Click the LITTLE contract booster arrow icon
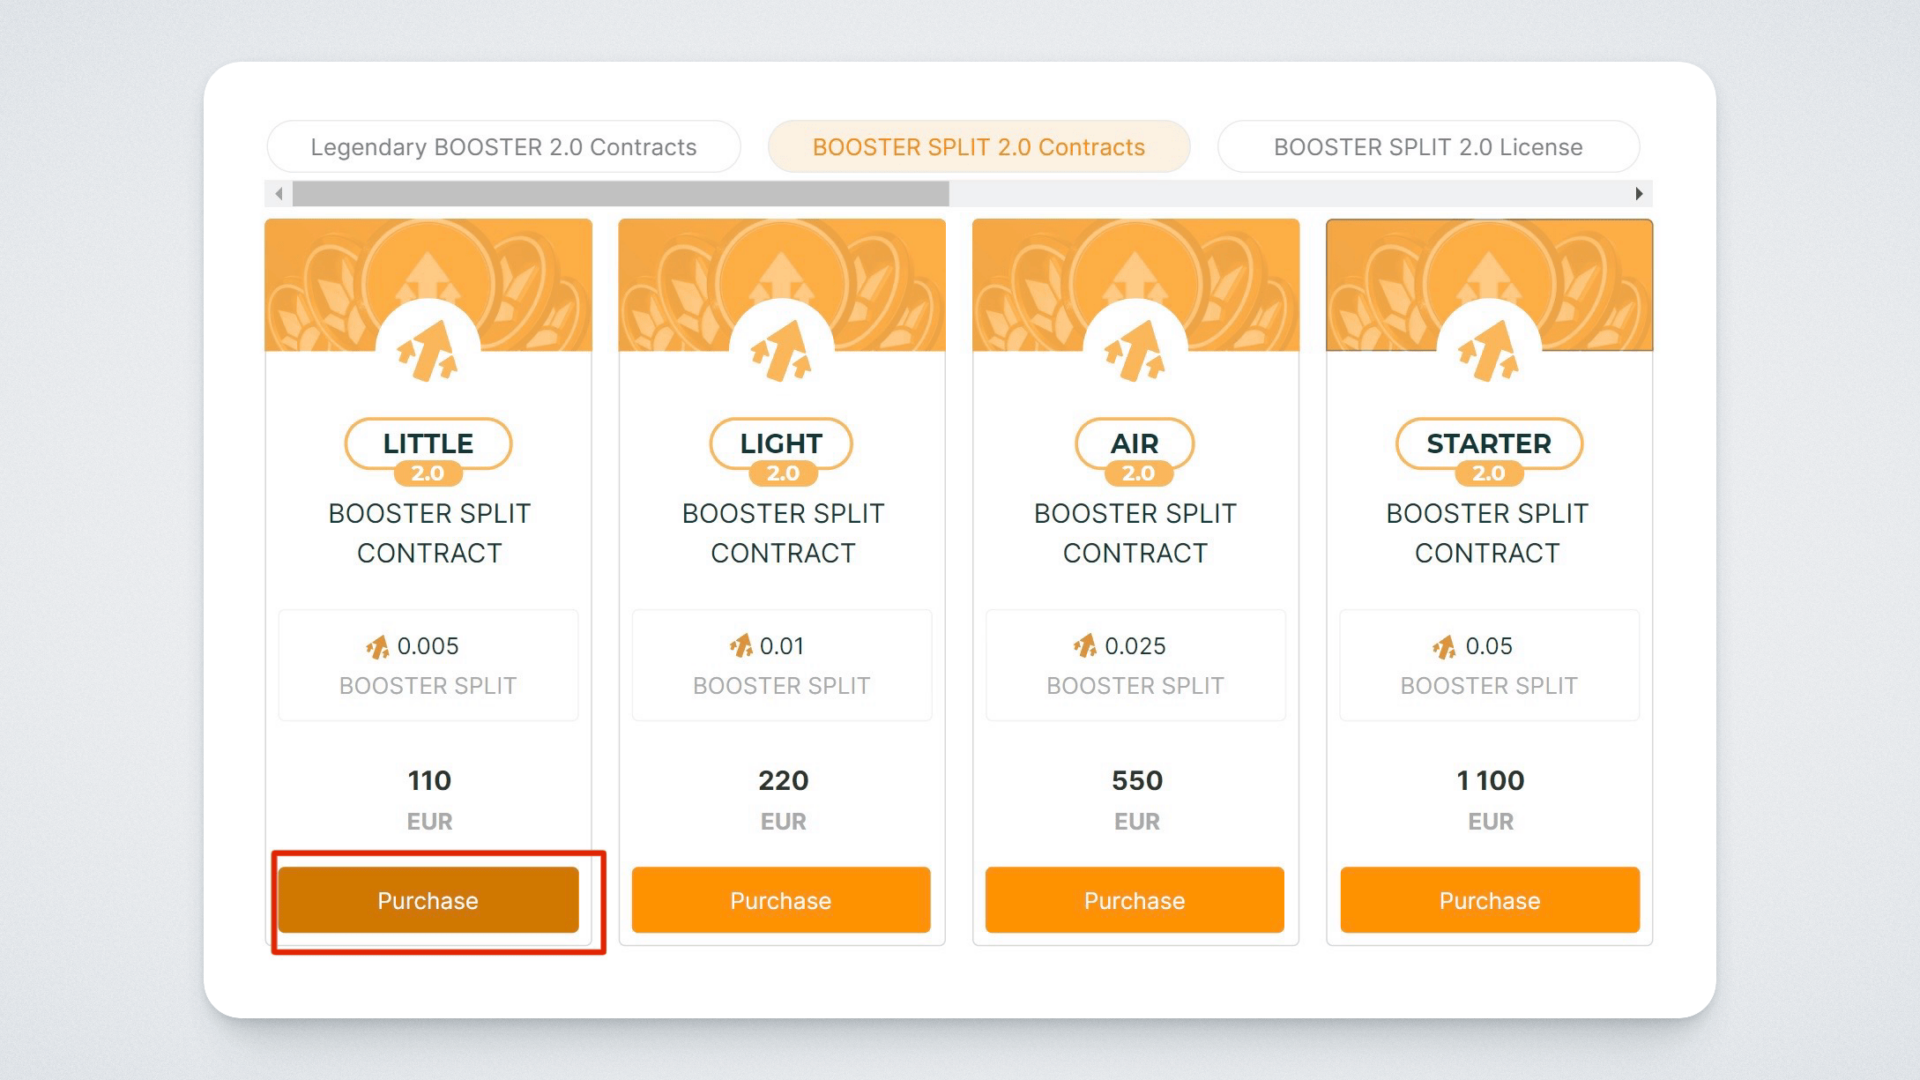The width and height of the screenshot is (1920, 1080). point(428,350)
